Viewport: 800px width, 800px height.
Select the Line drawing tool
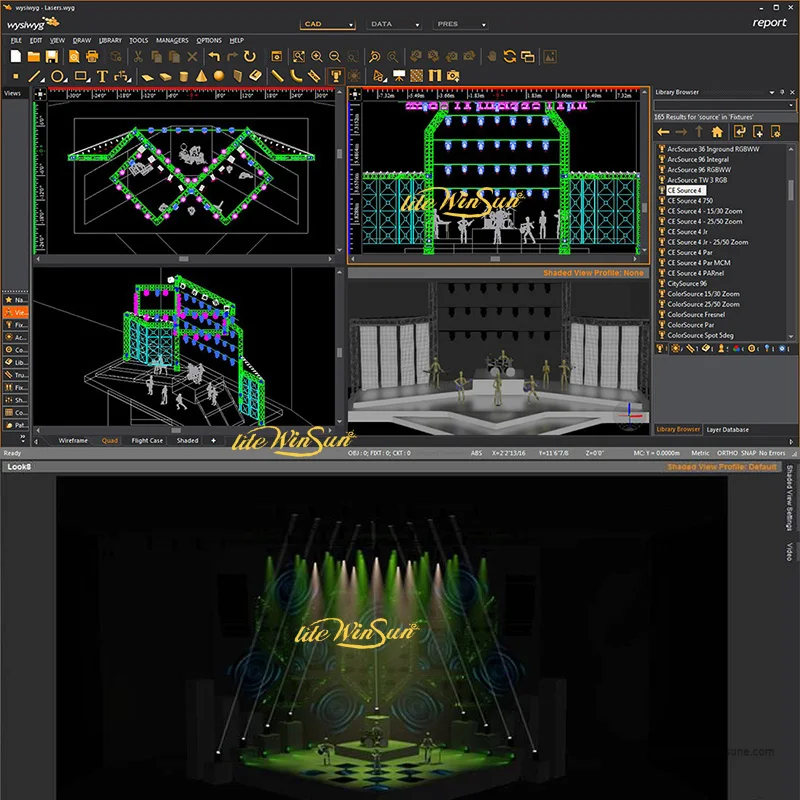35,75
